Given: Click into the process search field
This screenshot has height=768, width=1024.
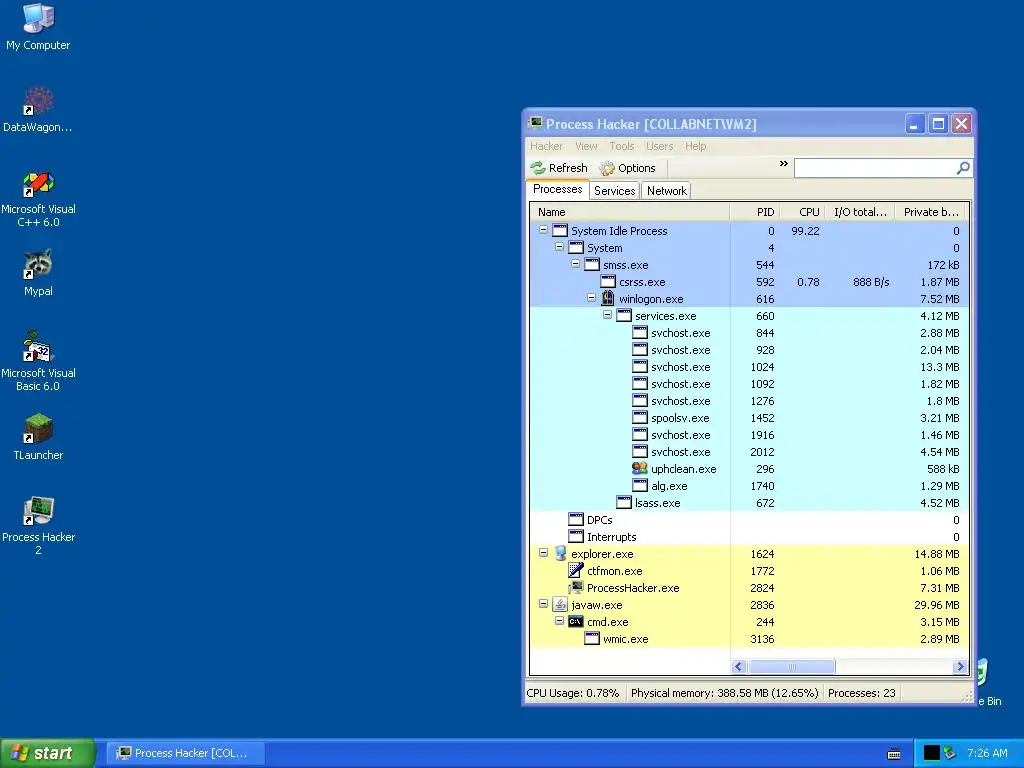Looking at the screenshot, I should [x=874, y=168].
